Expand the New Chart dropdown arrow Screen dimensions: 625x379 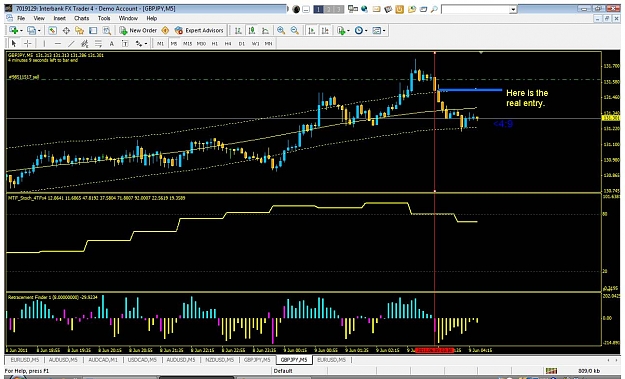click(x=21, y=31)
